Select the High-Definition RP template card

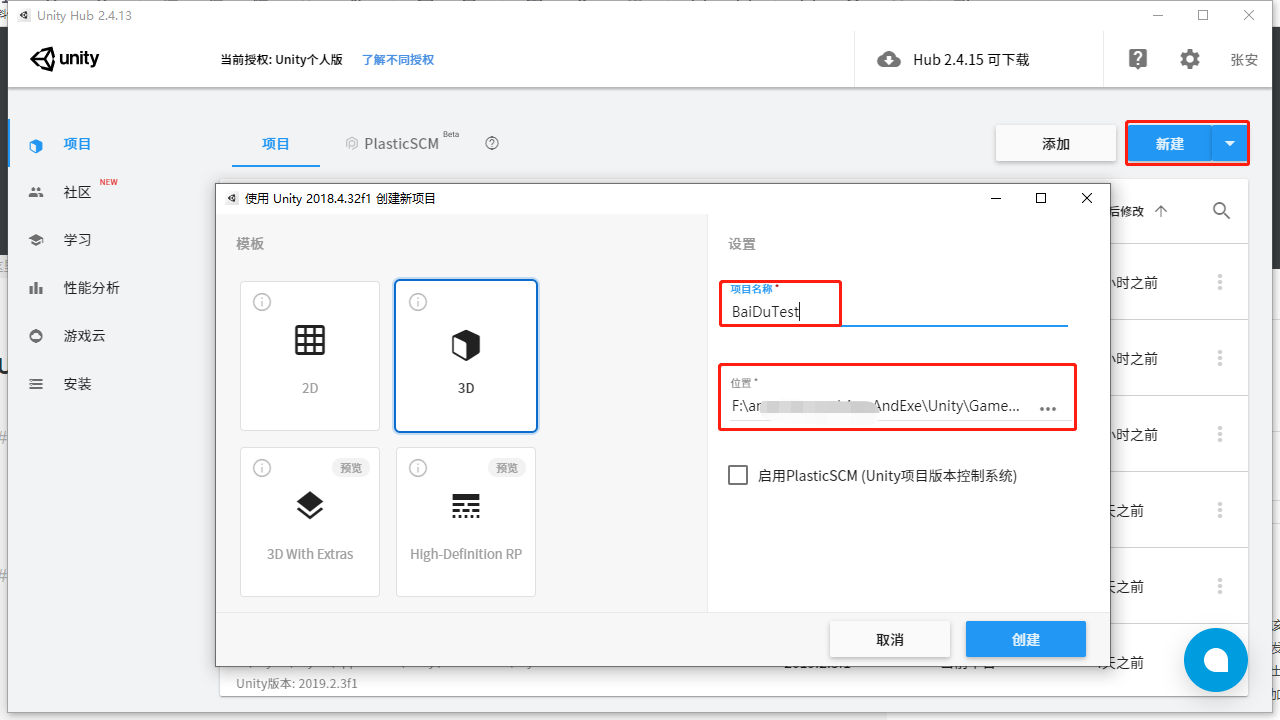[x=466, y=522]
